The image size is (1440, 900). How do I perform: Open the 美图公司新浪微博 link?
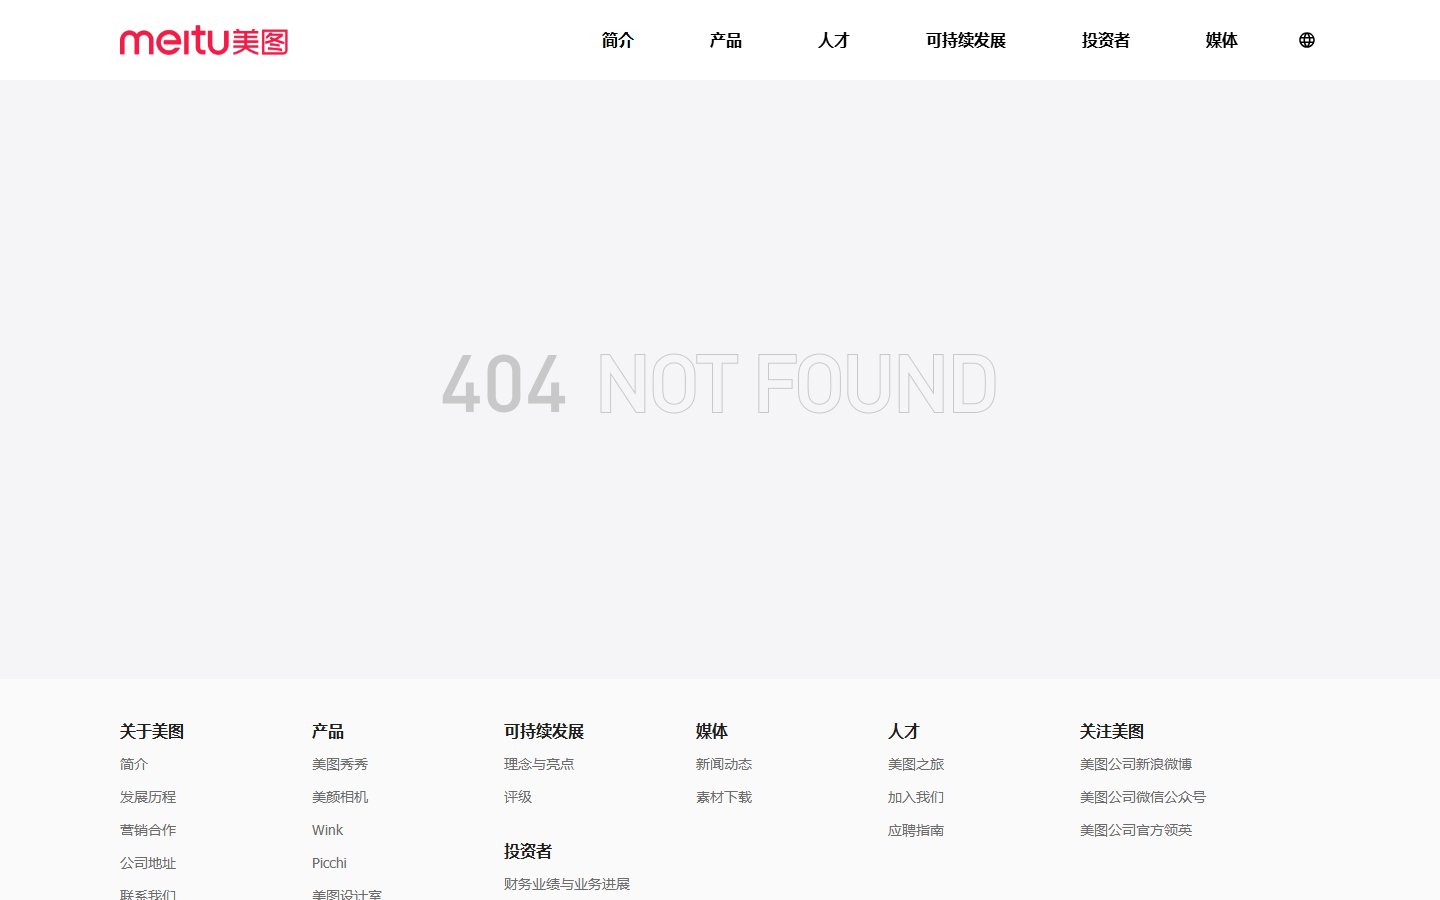click(1136, 764)
